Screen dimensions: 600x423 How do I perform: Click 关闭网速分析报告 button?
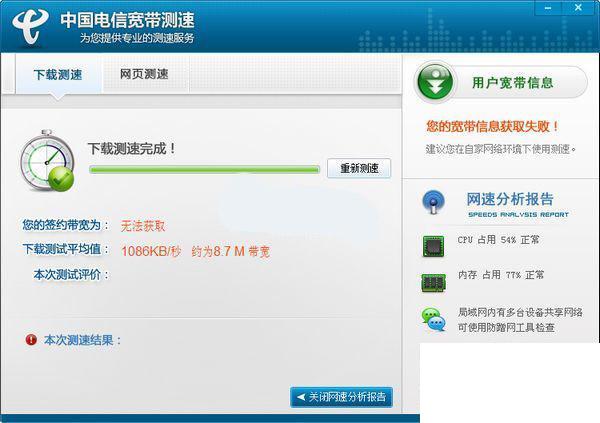pos(341,397)
